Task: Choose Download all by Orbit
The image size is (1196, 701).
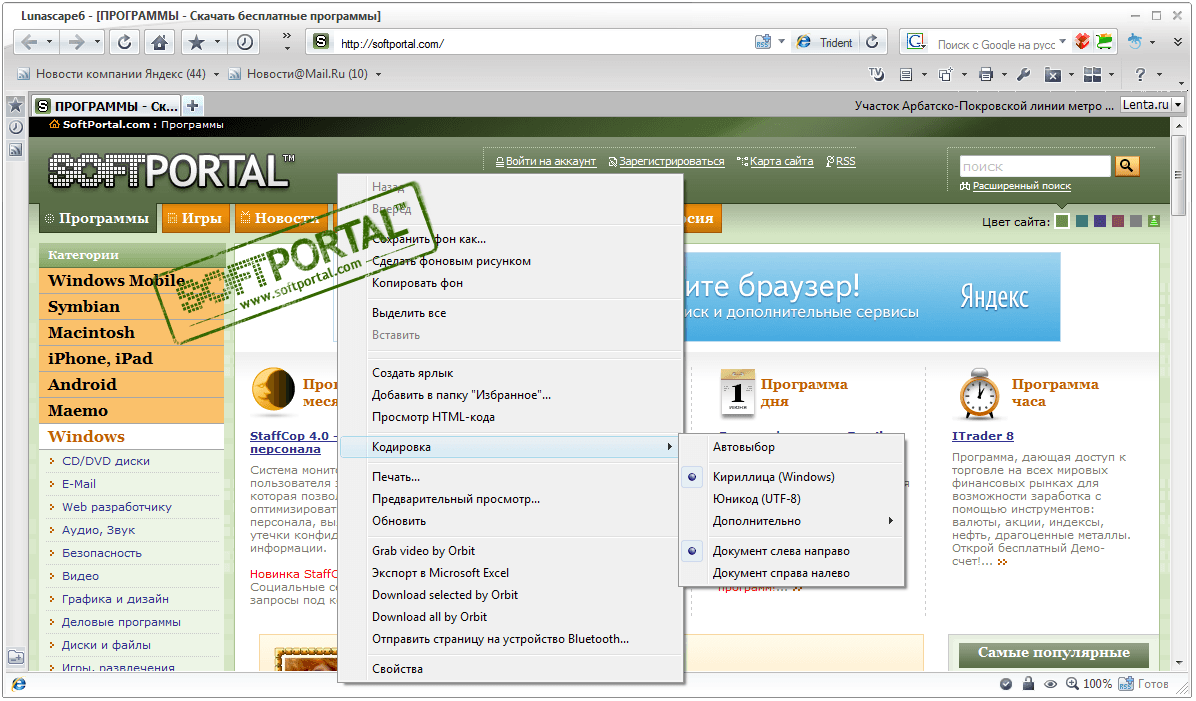Action: (x=510, y=617)
